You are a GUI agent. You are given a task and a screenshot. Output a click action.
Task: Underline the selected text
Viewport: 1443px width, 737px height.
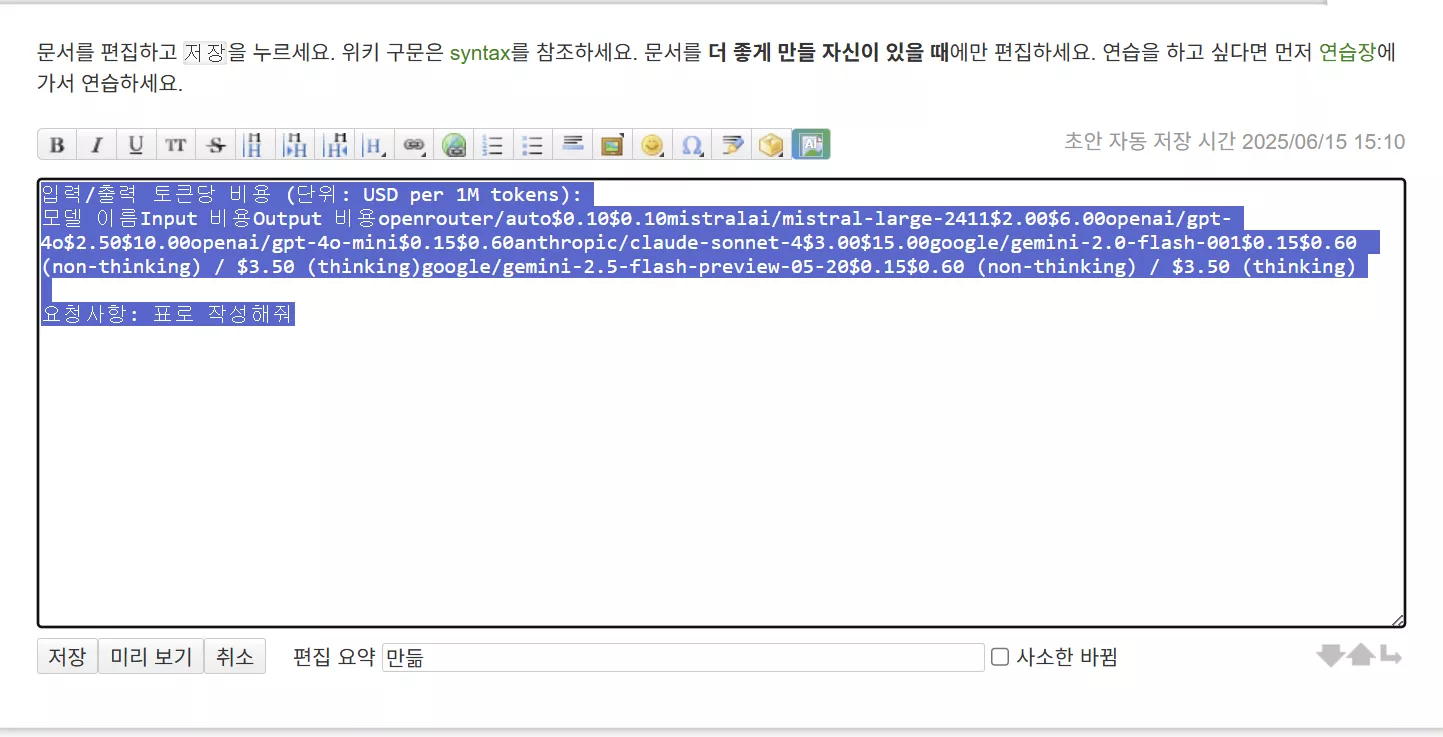pyautogui.click(x=136, y=145)
